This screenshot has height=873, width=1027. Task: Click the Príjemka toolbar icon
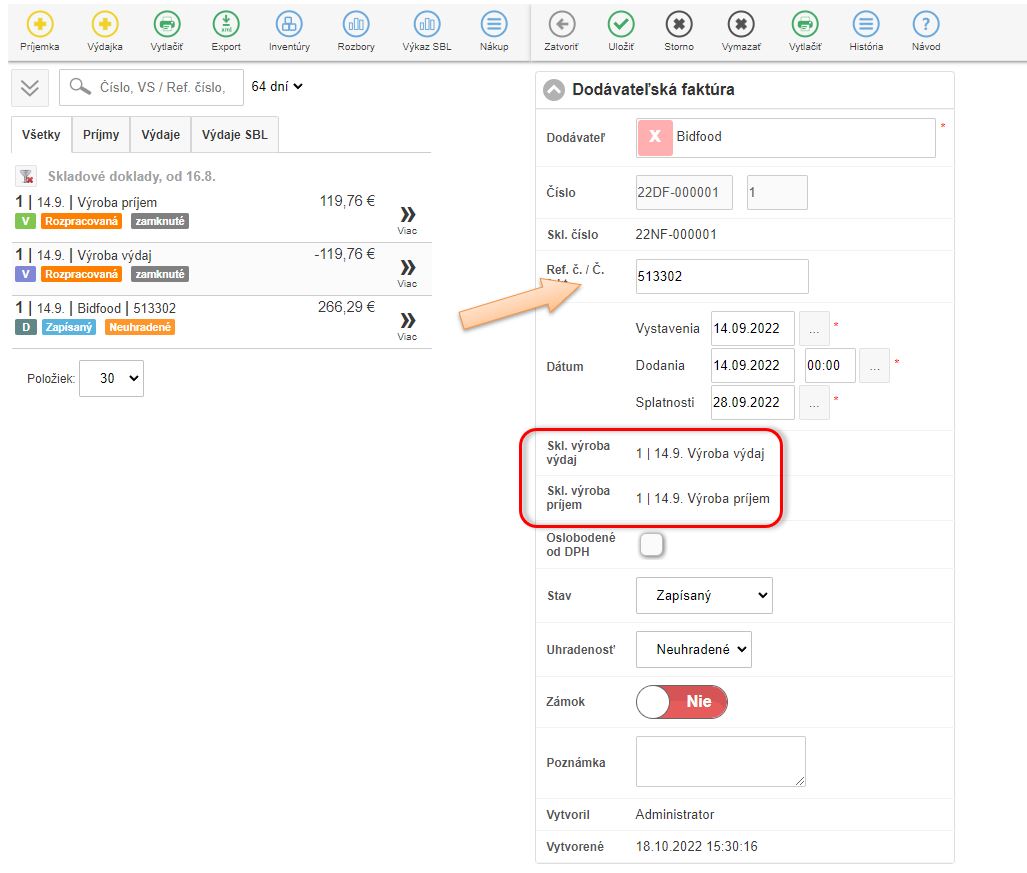point(40,25)
